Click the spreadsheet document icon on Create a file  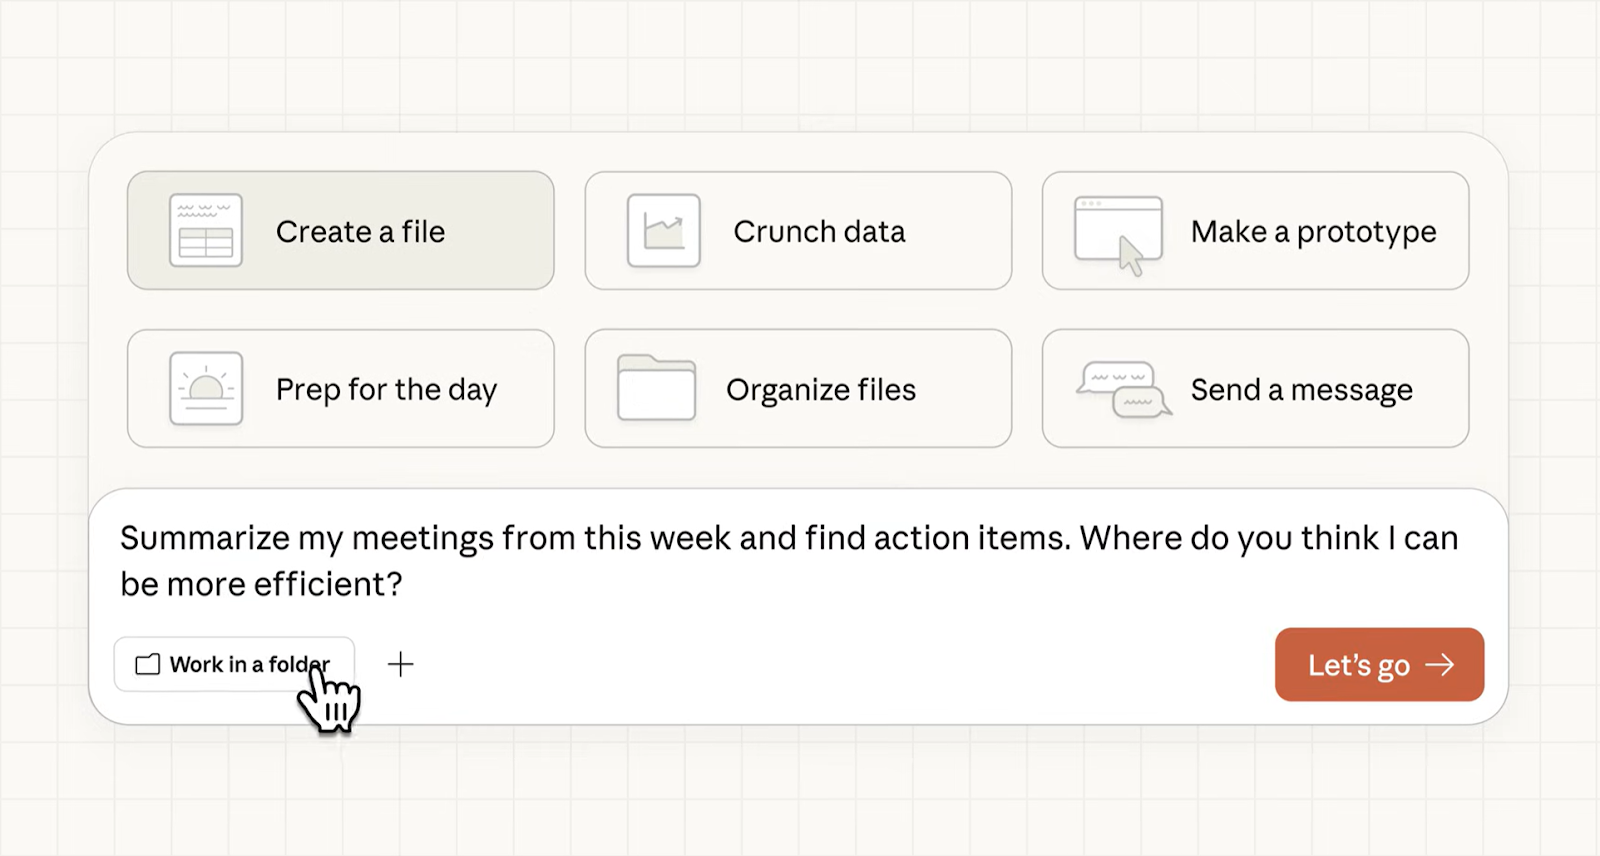click(206, 231)
